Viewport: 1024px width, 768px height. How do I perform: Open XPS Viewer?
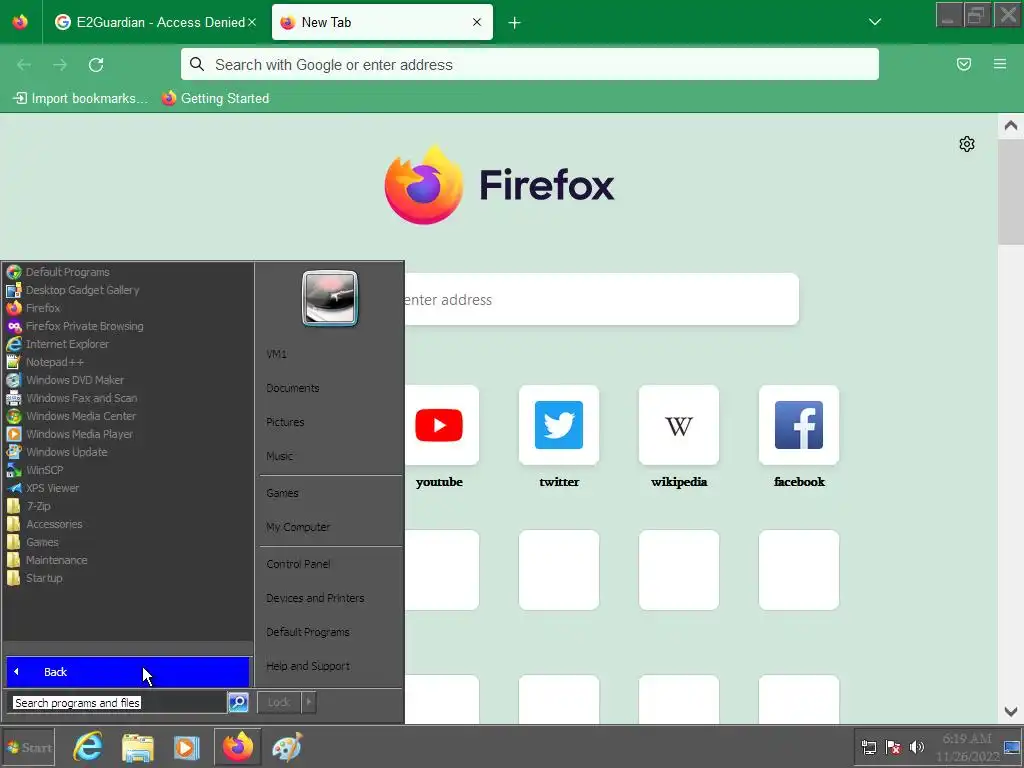click(x=52, y=488)
